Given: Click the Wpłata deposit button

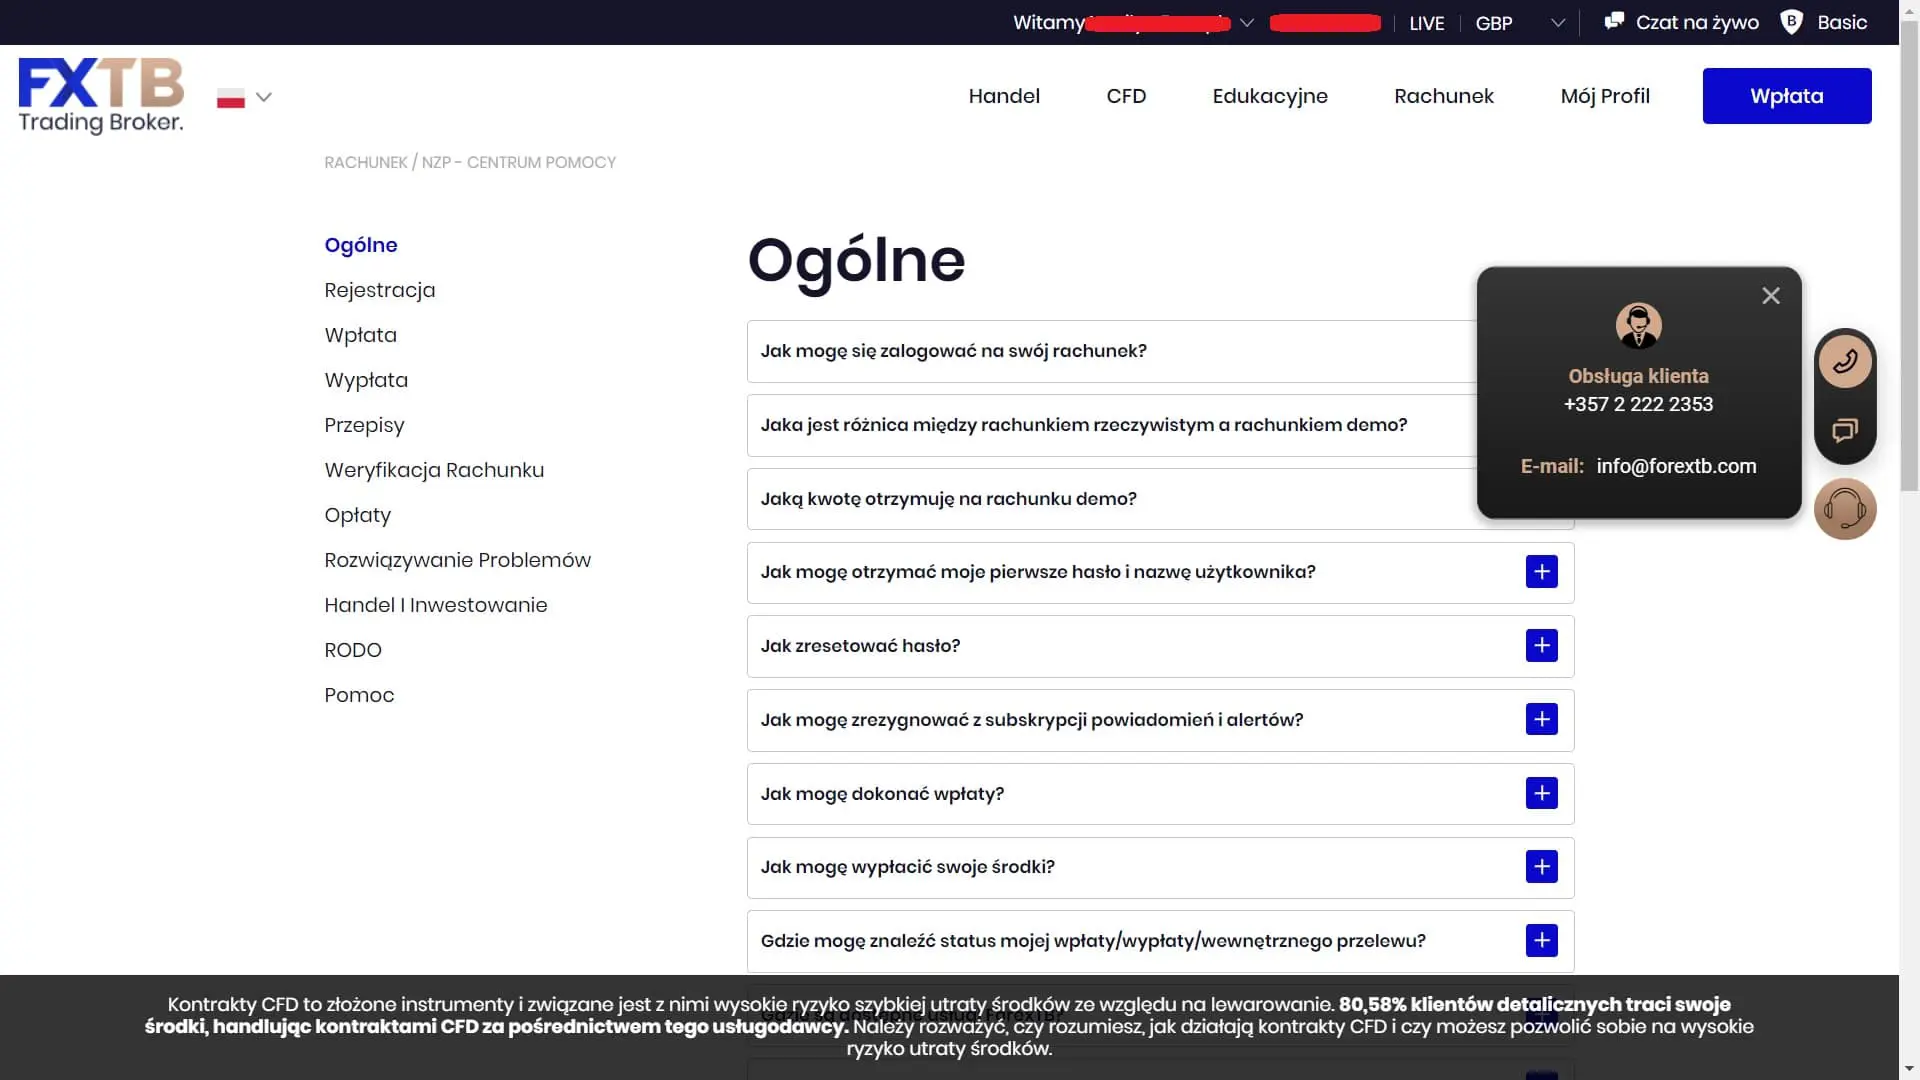Looking at the screenshot, I should pos(1787,95).
